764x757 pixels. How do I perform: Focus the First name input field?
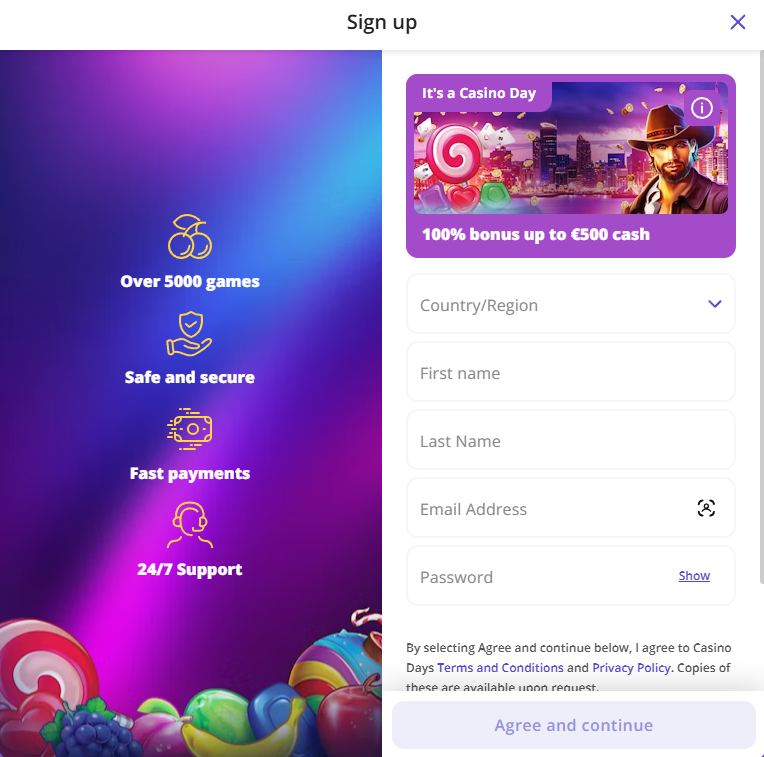tap(571, 372)
